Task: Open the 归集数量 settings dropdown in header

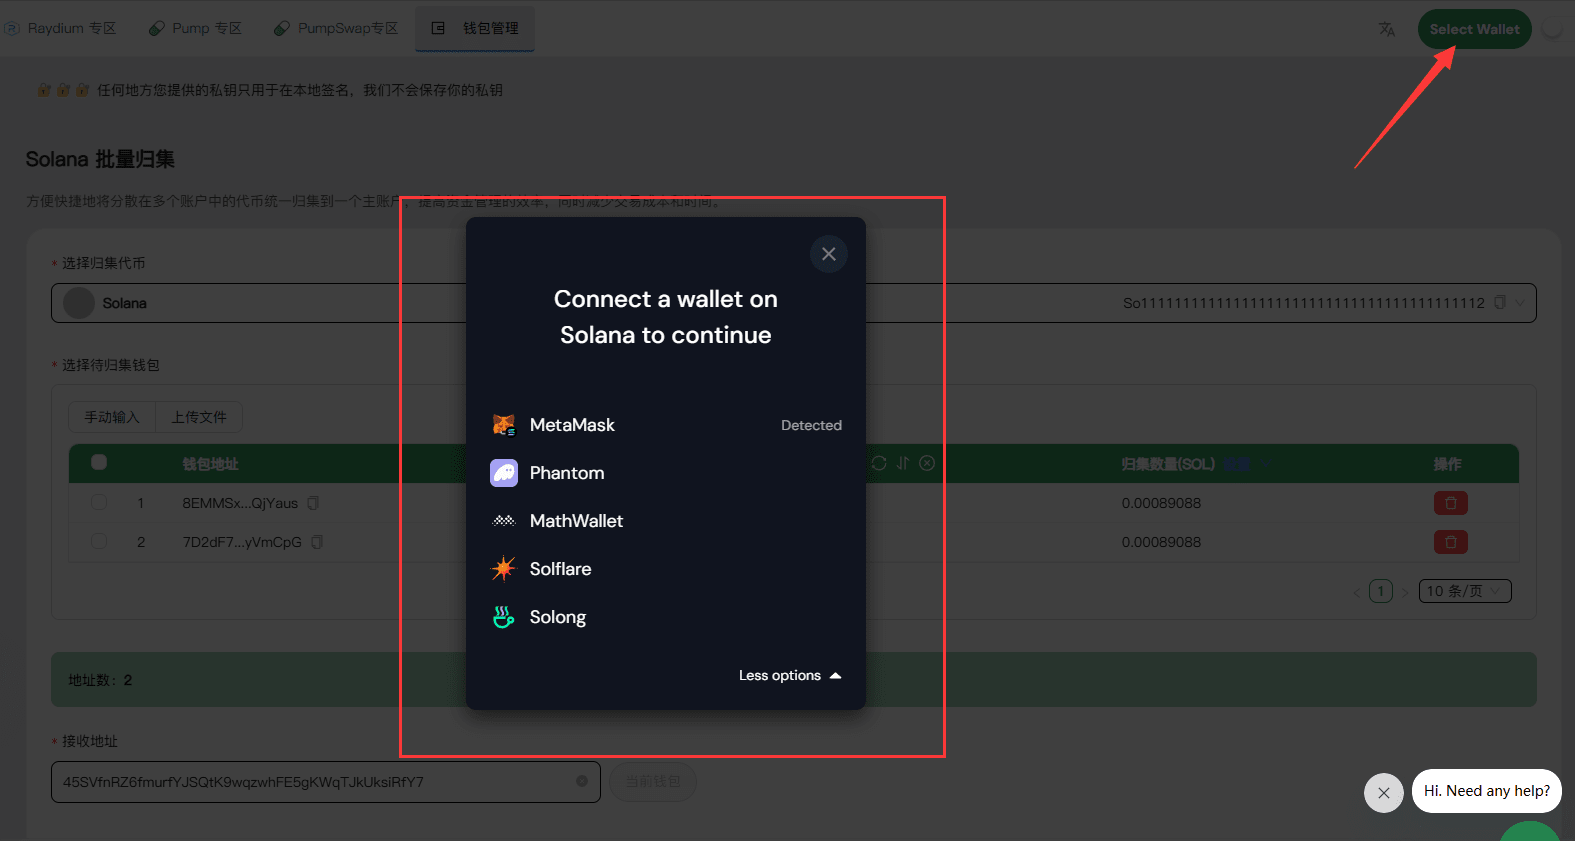Action: click(1246, 464)
